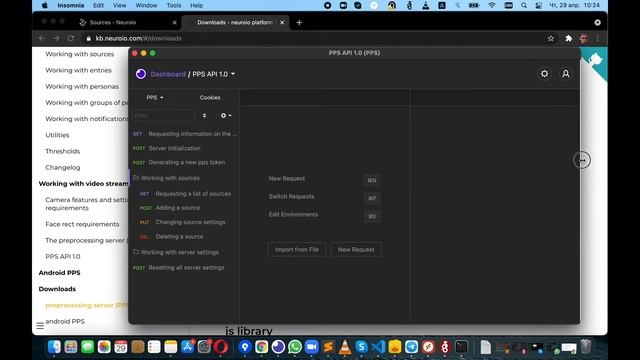Open Working with personas docs link

coord(82,87)
